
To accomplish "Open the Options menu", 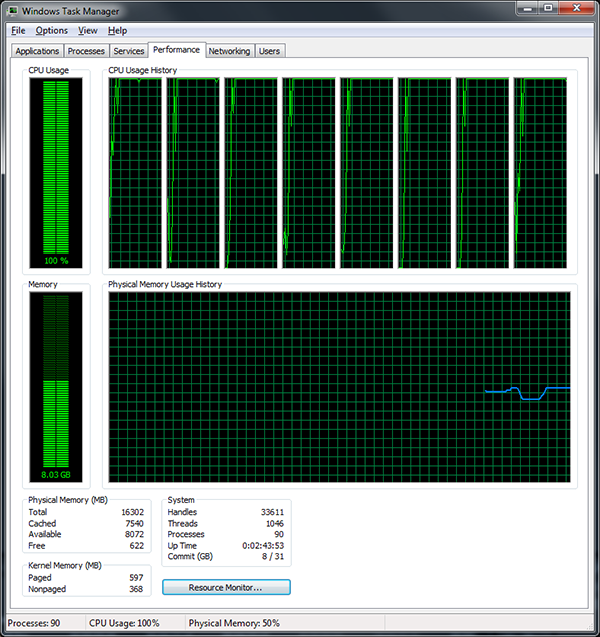I will [52, 30].
